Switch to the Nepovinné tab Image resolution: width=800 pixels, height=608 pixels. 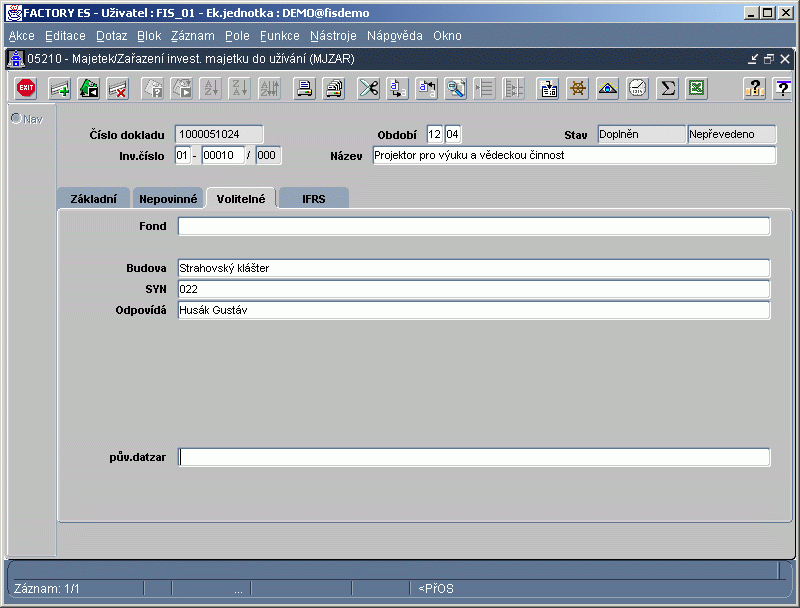pos(168,198)
